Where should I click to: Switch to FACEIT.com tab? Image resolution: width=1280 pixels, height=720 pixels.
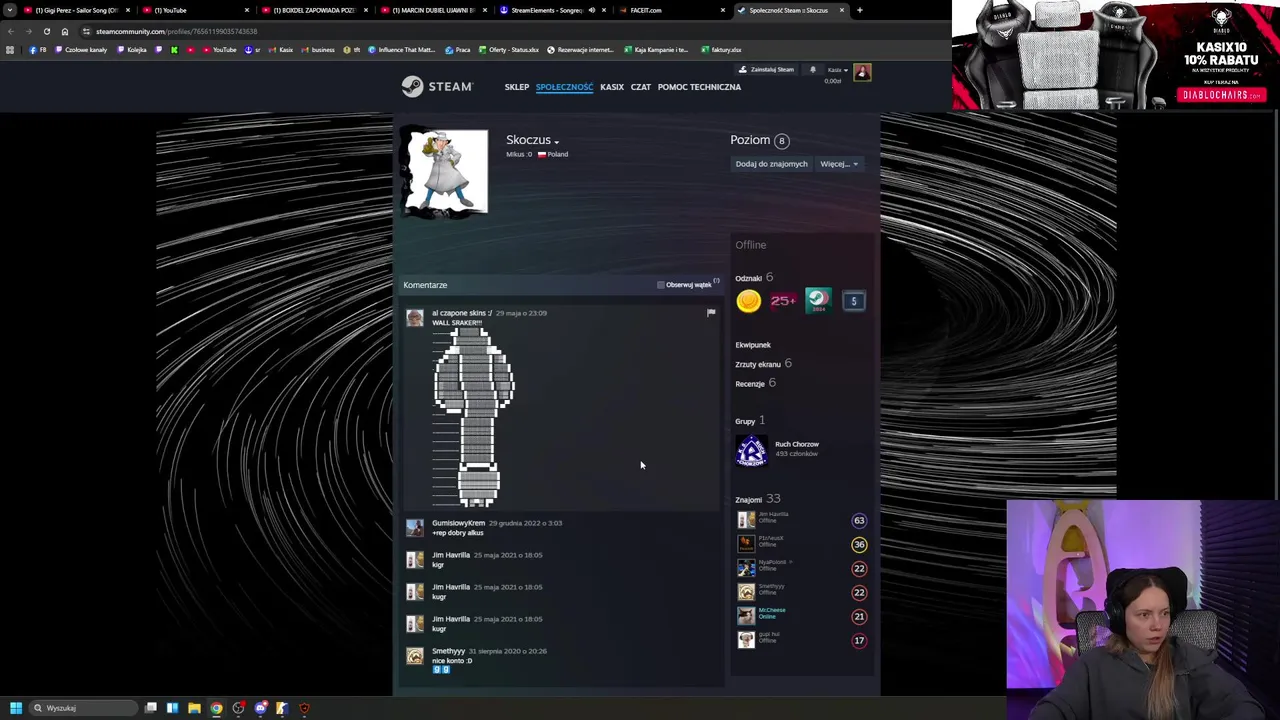[671, 10]
